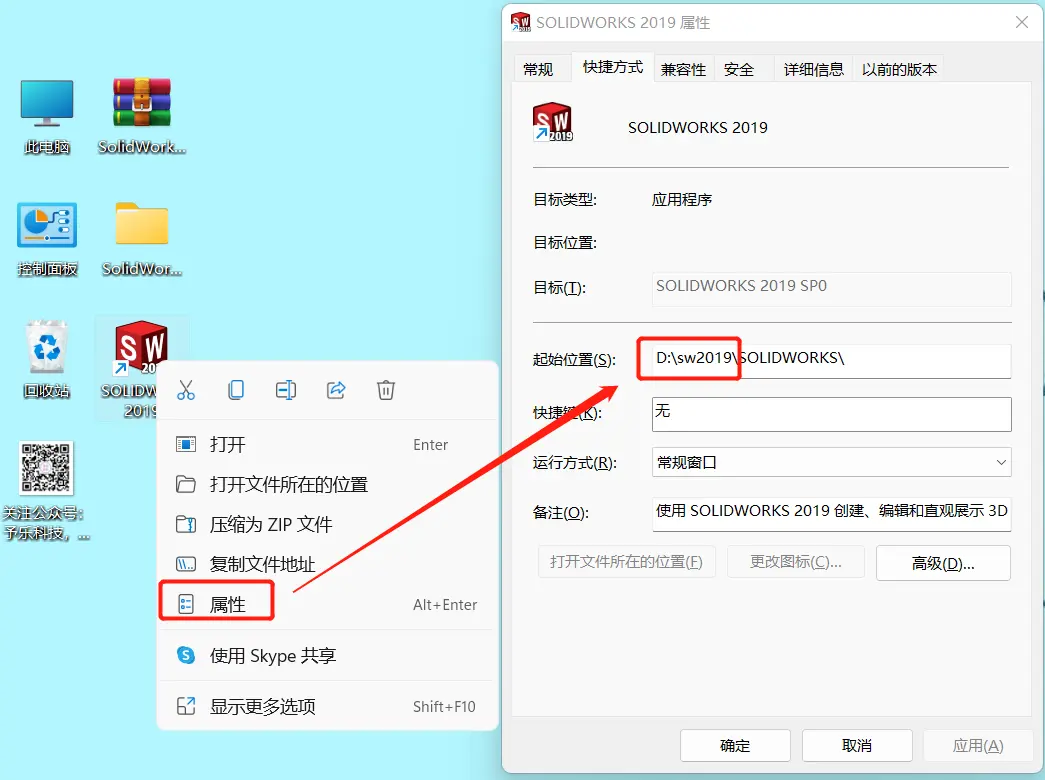
Task: Choose 复制文件地址 menu entry
Action: (328, 565)
